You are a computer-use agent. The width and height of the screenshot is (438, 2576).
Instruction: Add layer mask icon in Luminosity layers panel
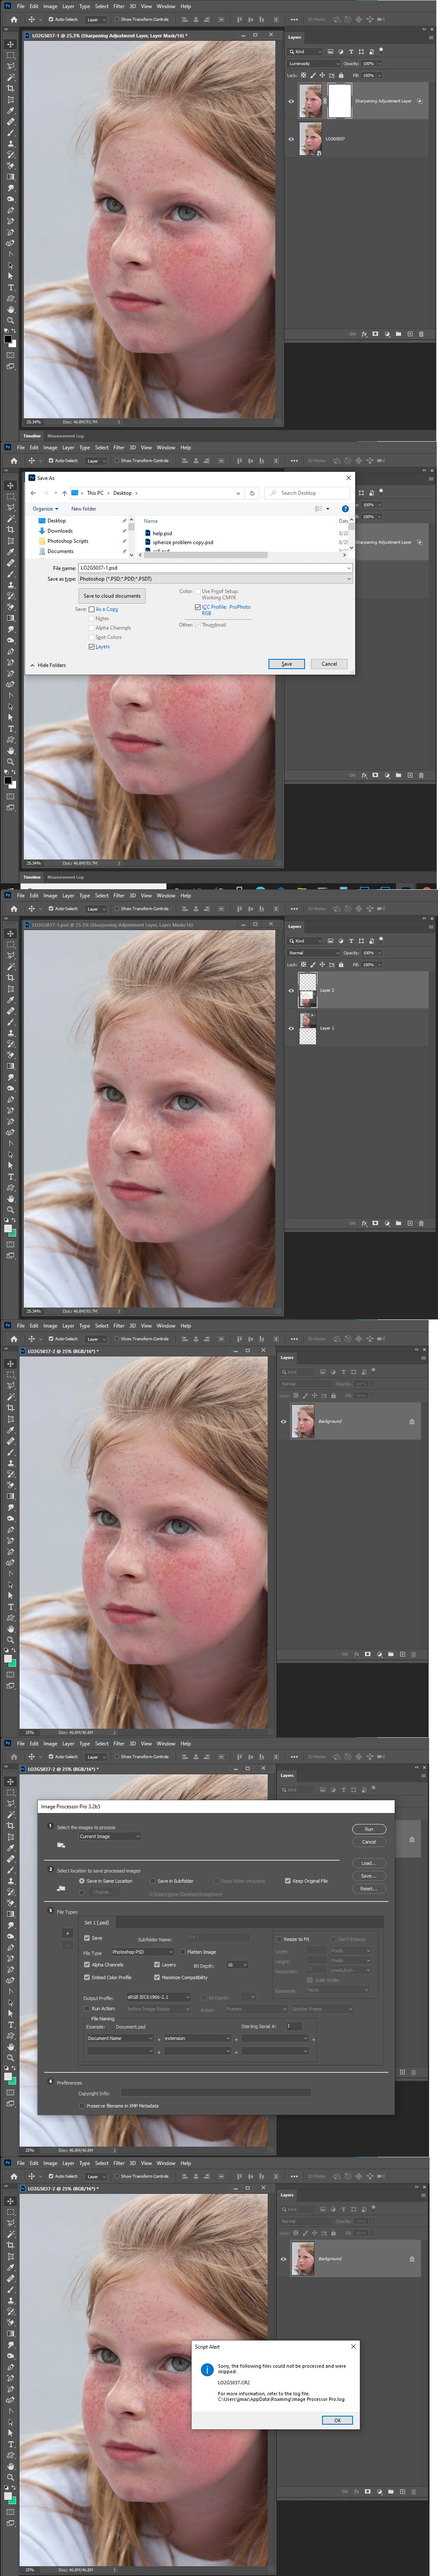coord(375,334)
